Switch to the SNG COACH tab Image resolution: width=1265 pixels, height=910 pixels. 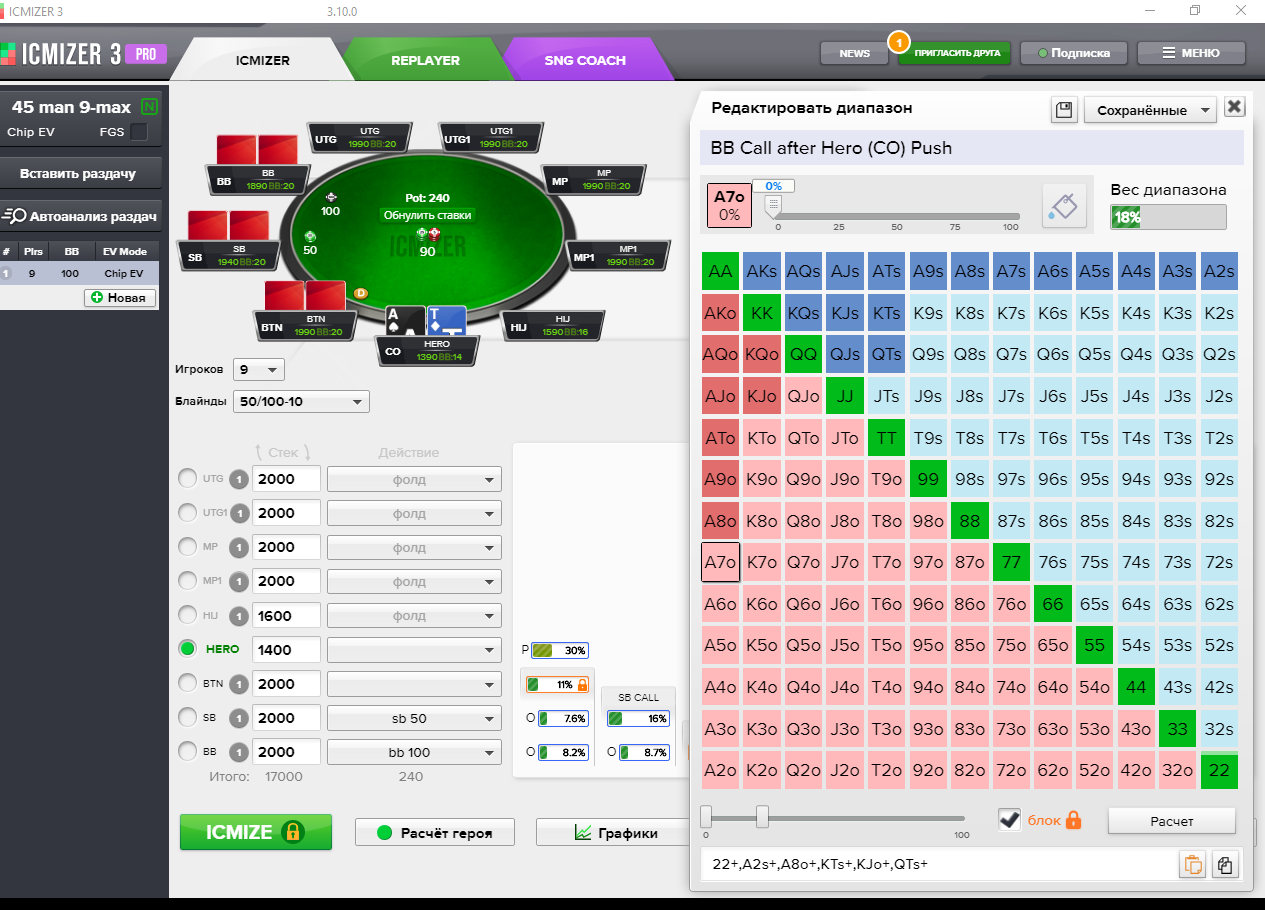pos(585,60)
